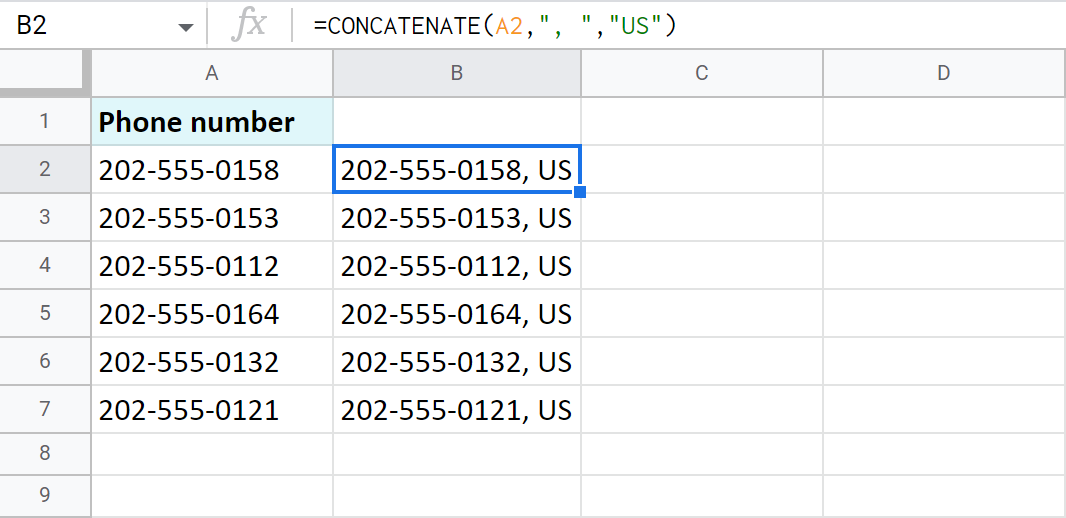Select column A header
This screenshot has width=1066, height=518.
click(x=212, y=73)
